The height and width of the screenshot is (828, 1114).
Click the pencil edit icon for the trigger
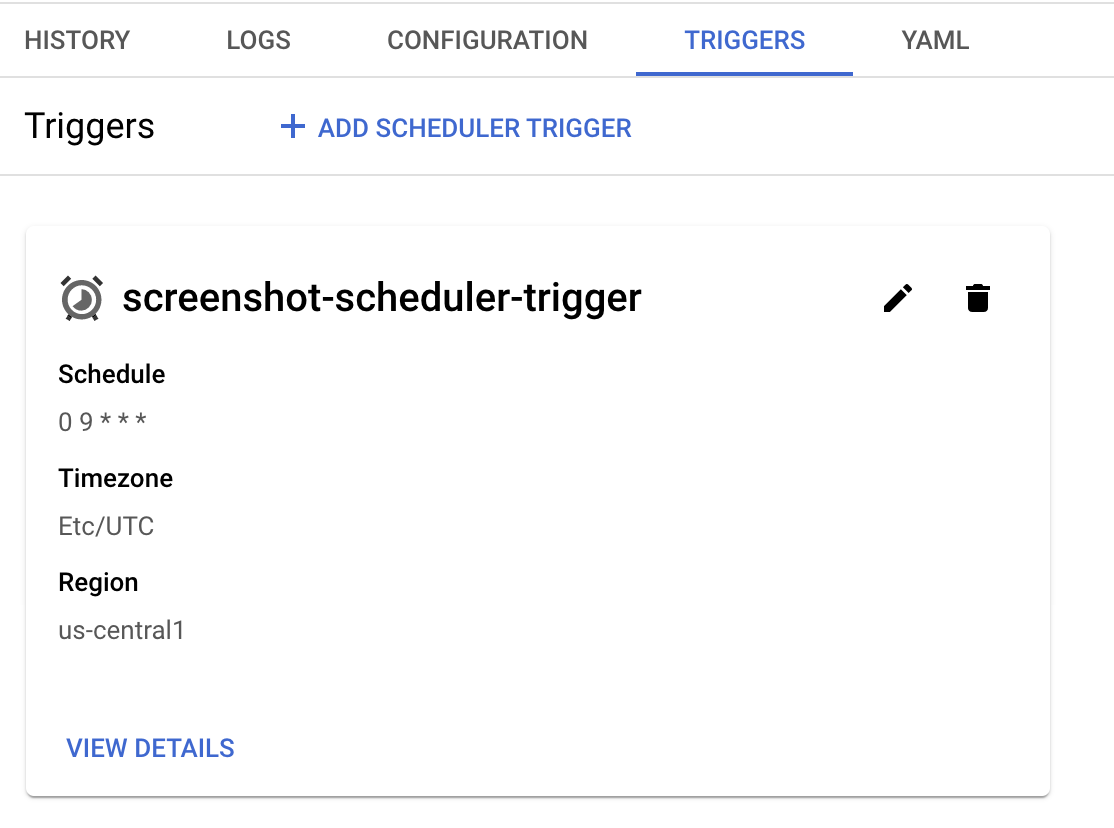(898, 298)
